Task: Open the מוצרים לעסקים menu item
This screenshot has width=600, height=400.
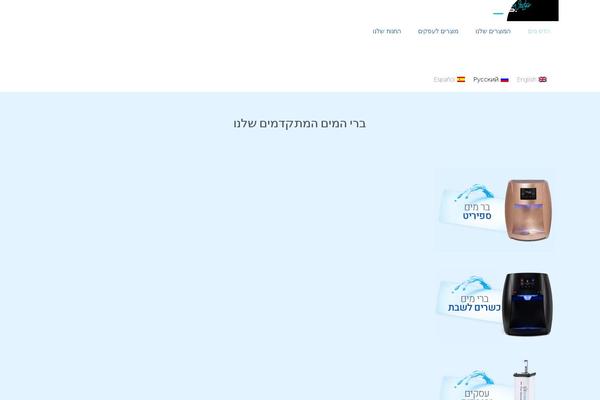Action: (x=438, y=31)
